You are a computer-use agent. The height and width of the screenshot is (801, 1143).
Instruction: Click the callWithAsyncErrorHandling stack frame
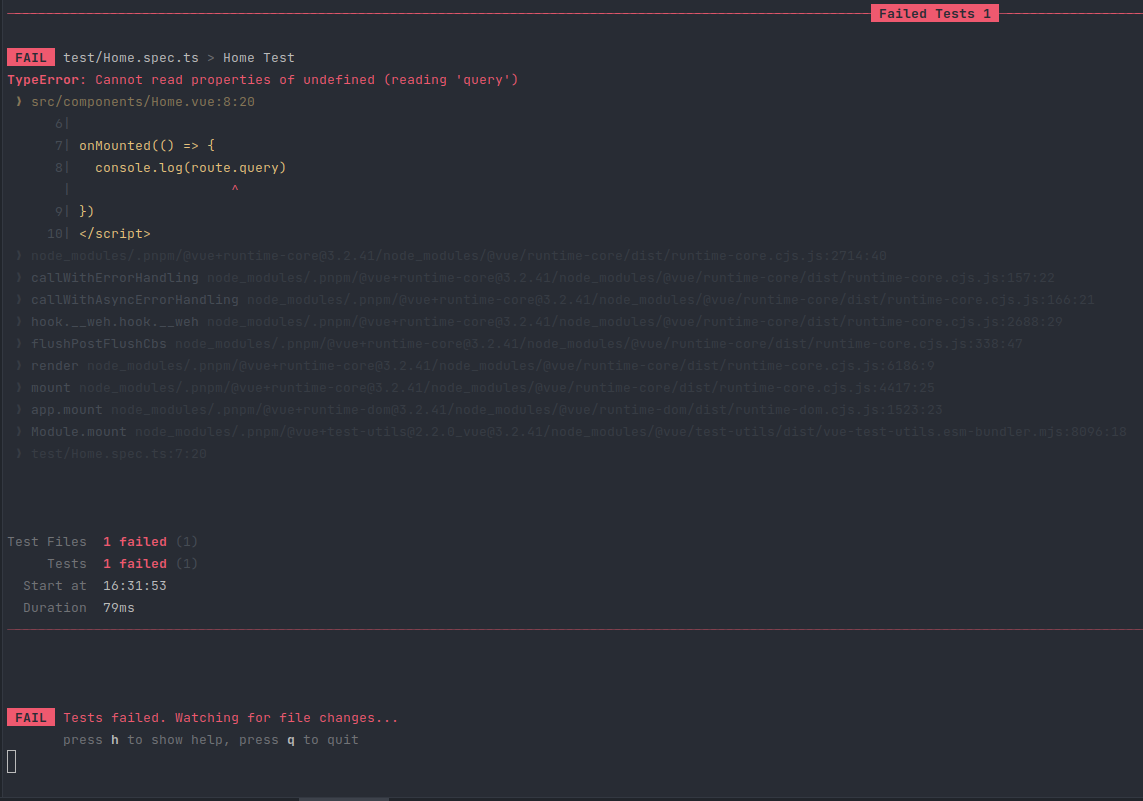coord(562,300)
